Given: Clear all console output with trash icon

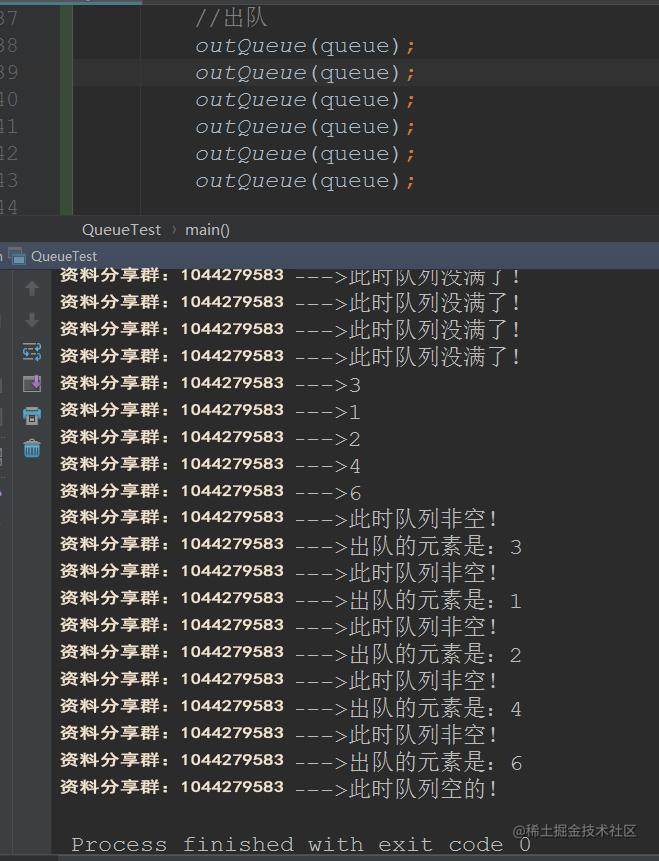Looking at the screenshot, I should click(x=32, y=449).
